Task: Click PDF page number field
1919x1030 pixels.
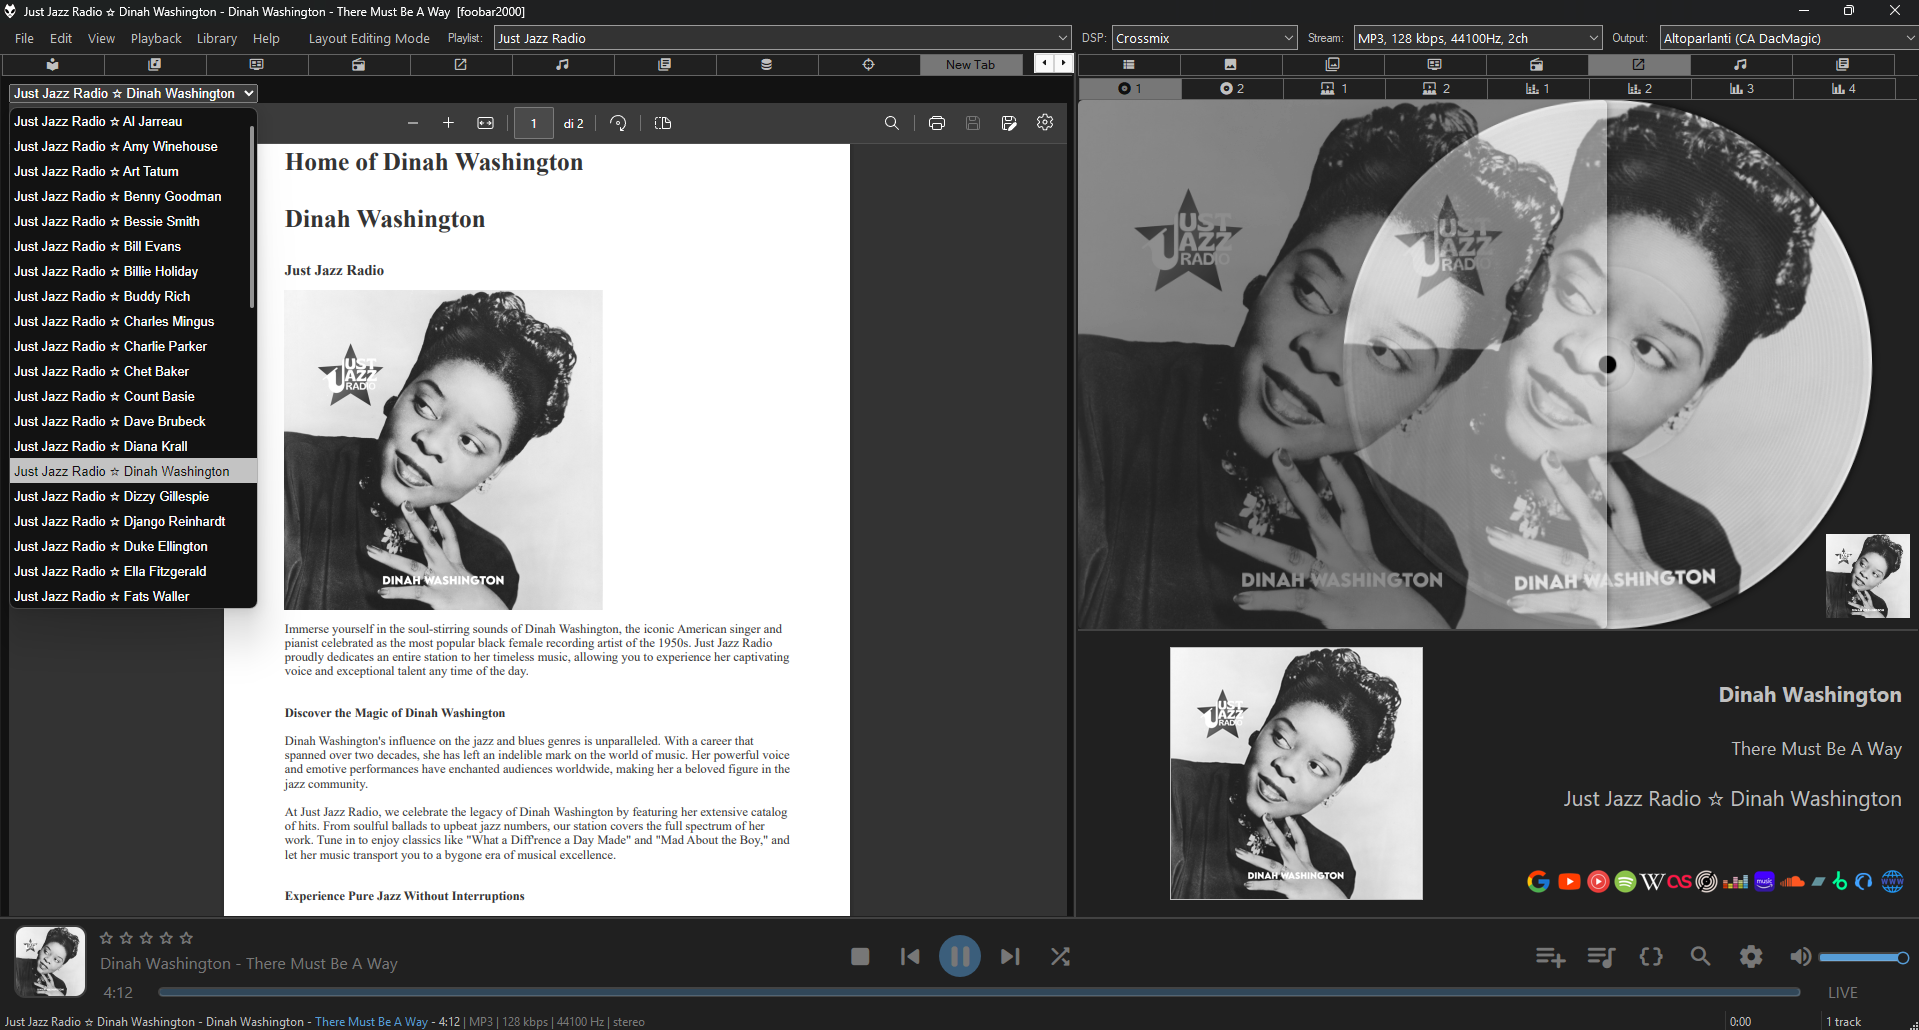Action: pos(533,123)
